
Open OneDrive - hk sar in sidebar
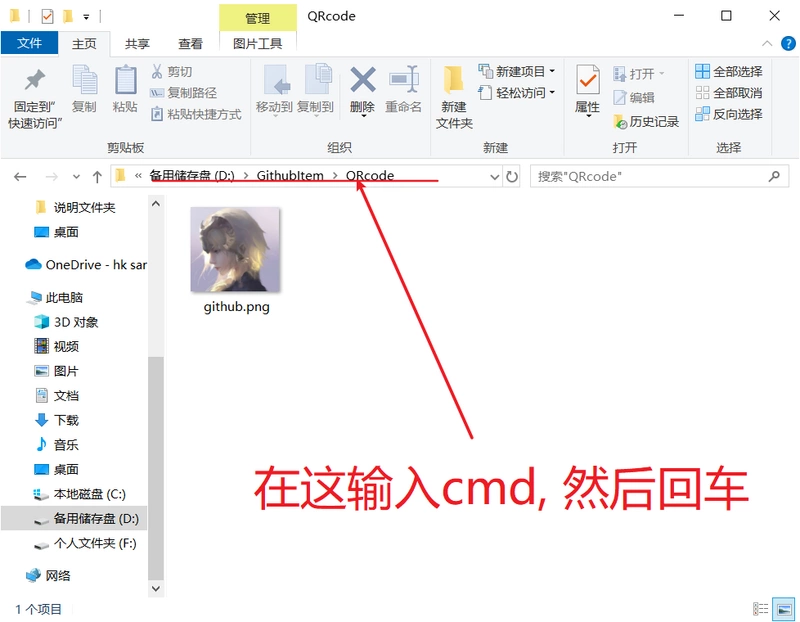coord(86,265)
